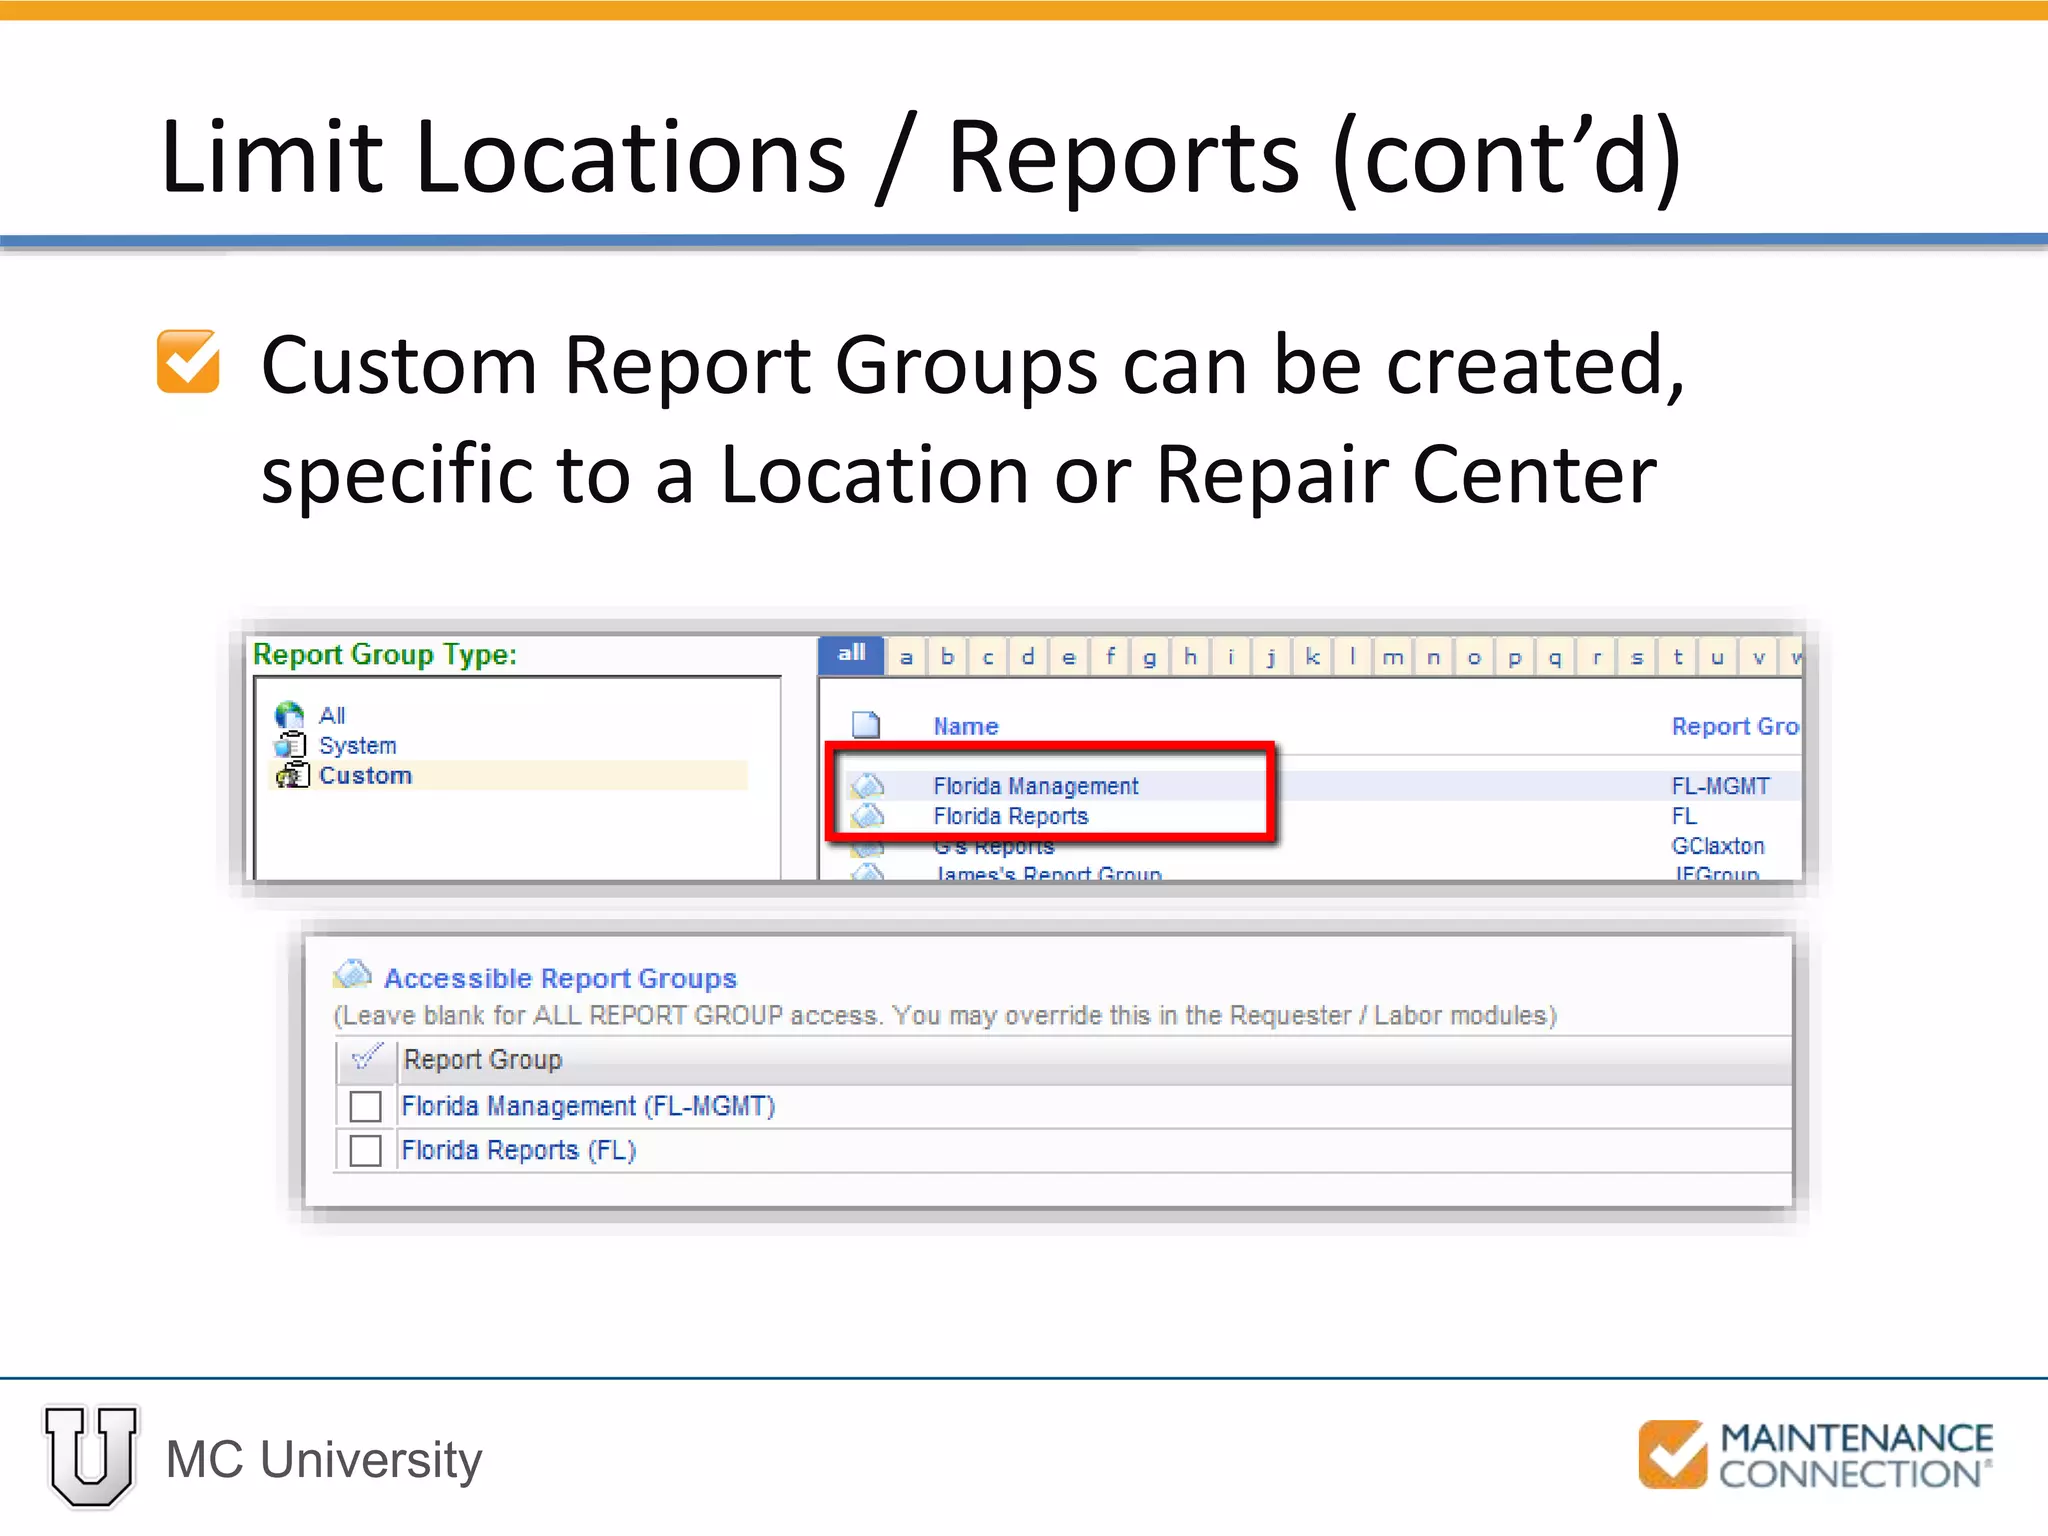Image resolution: width=2048 pixels, height=1536 pixels.
Task: Sort list by Report Group column header
Action: [x=1735, y=726]
